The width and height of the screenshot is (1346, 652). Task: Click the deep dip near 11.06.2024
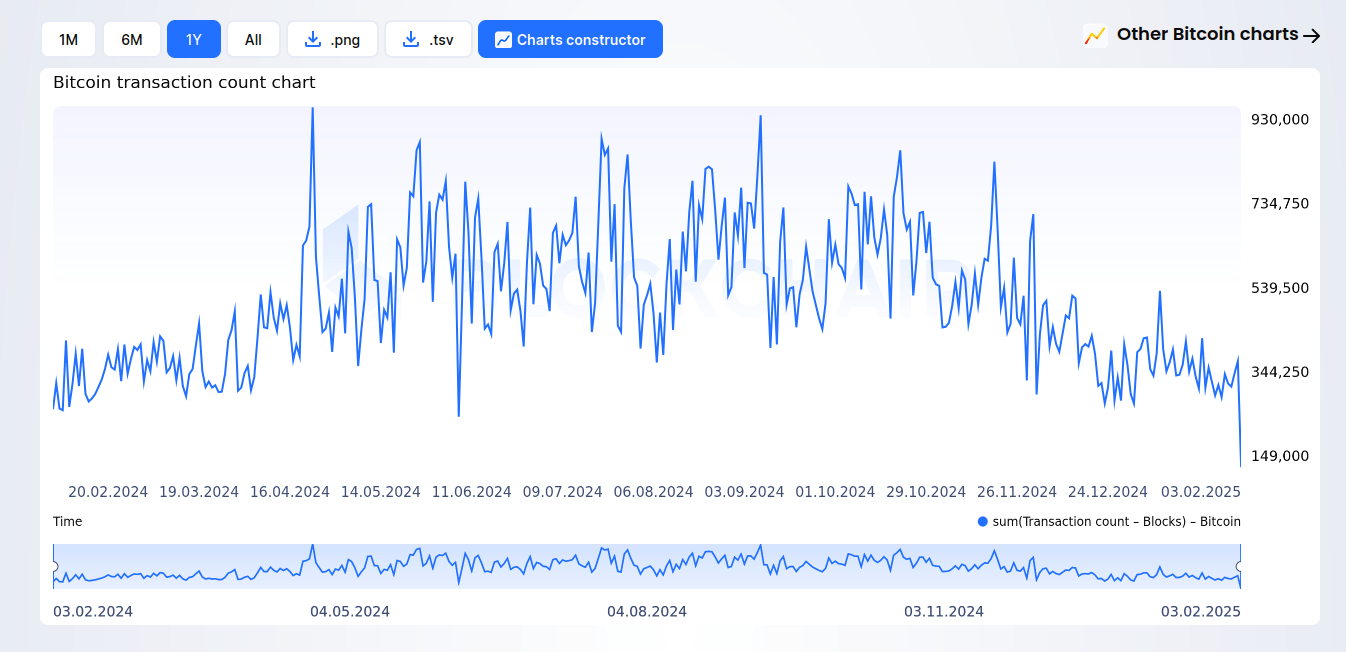(x=459, y=415)
